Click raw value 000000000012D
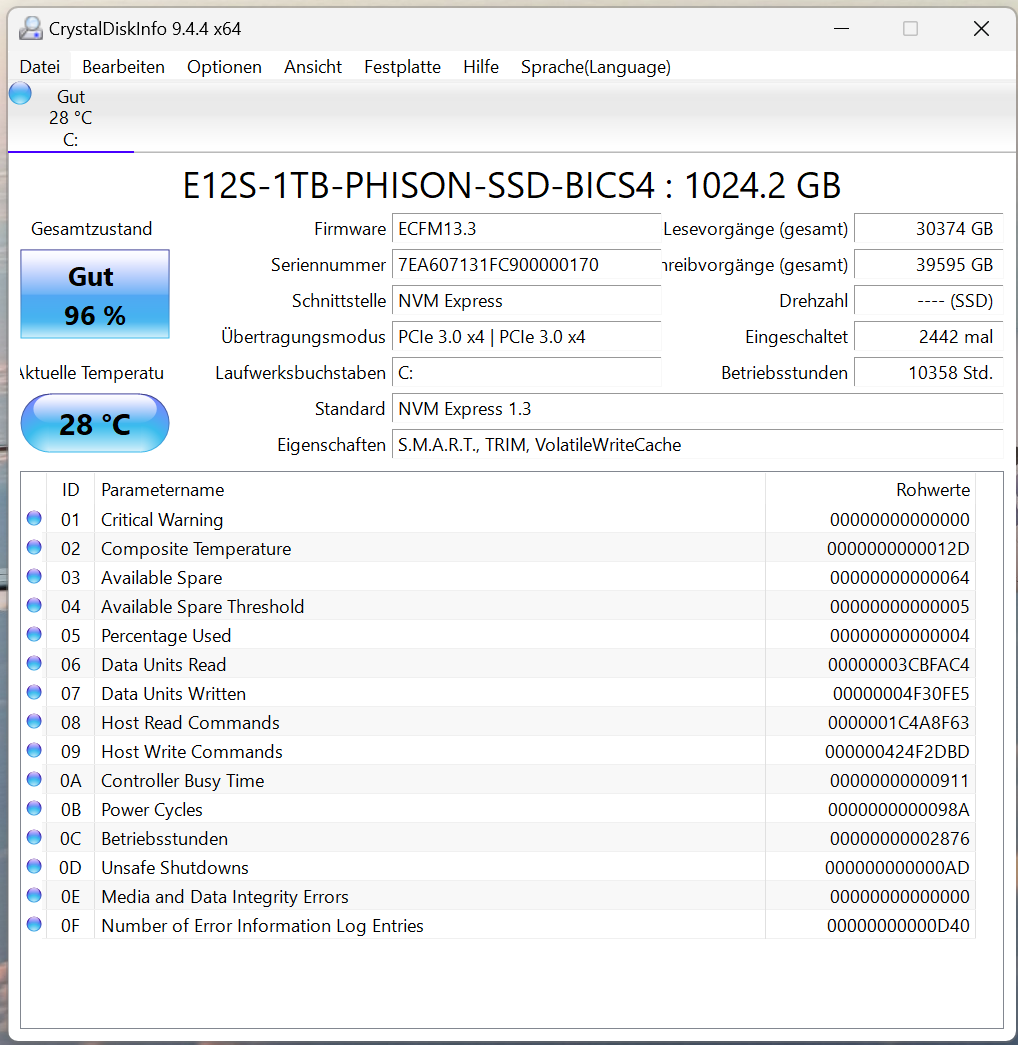Screen dimensions: 1018x1045 point(898,548)
